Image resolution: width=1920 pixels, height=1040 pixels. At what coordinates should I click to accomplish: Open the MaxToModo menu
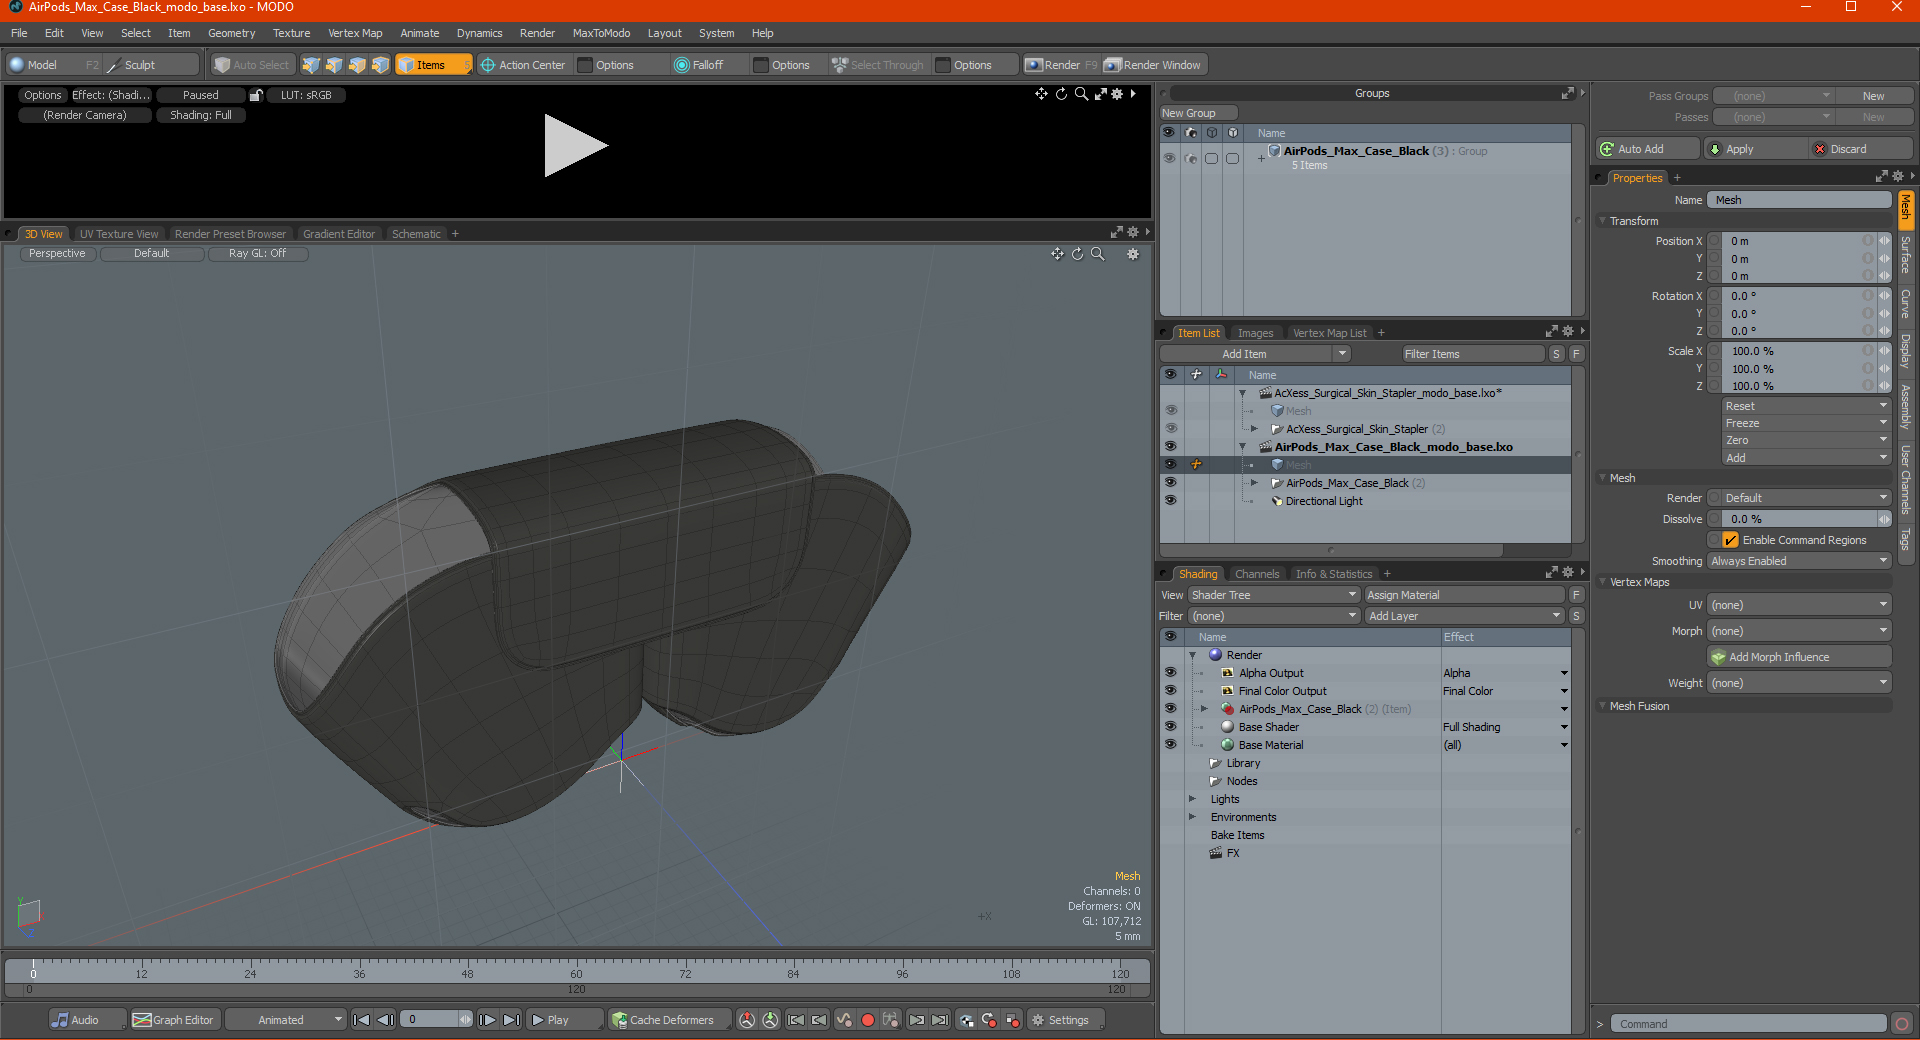pos(601,33)
